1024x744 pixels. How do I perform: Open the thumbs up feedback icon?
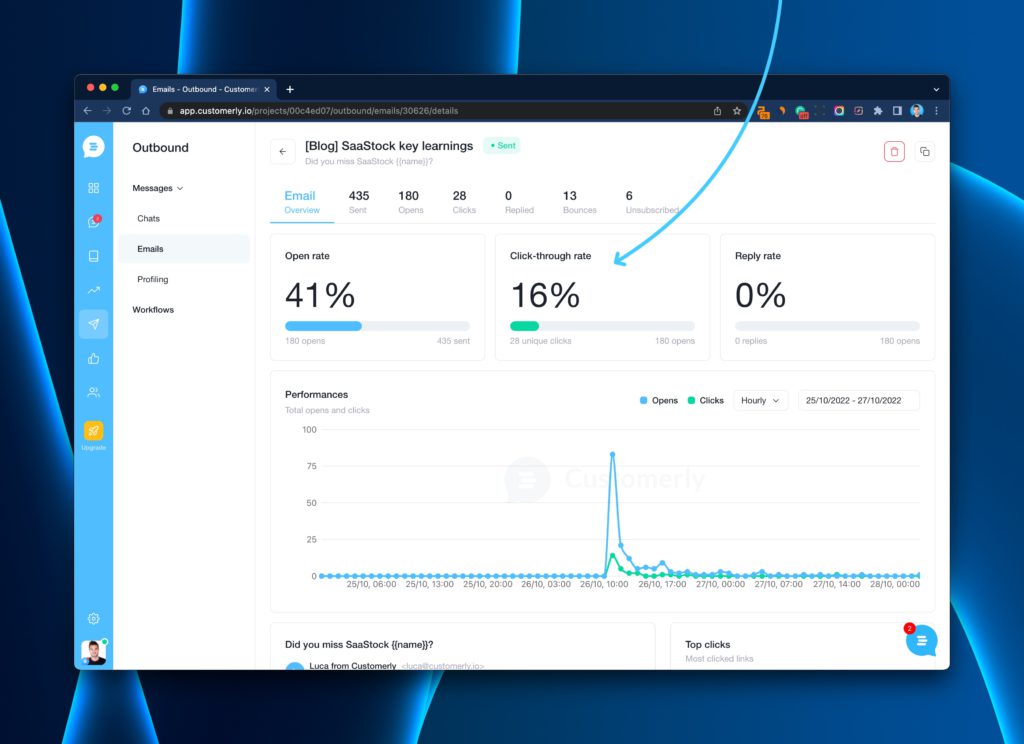(93, 359)
